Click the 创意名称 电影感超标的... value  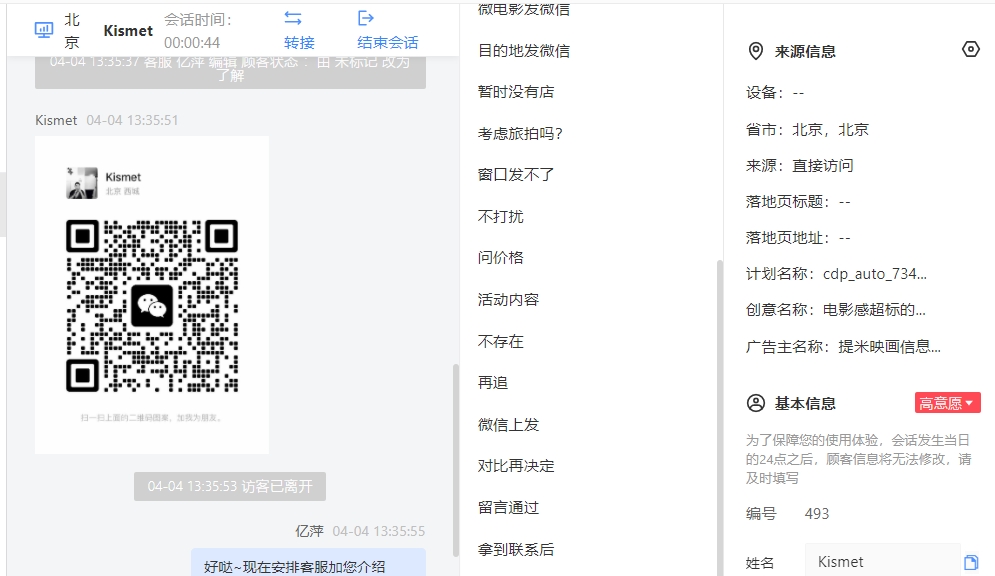[874, 310]
